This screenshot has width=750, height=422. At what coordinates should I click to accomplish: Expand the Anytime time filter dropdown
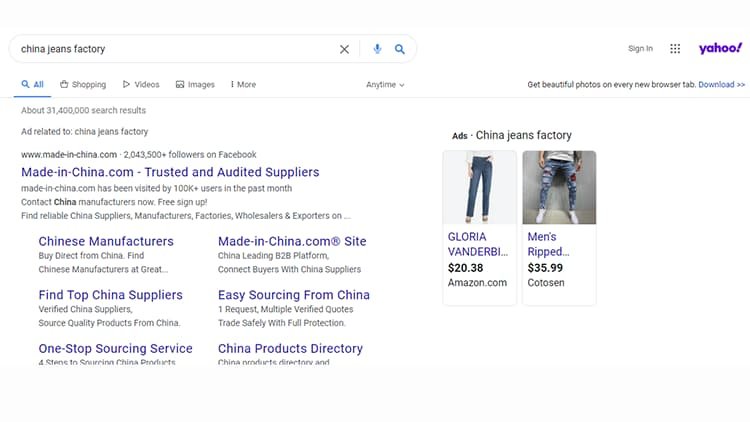[x=385, y=85]
